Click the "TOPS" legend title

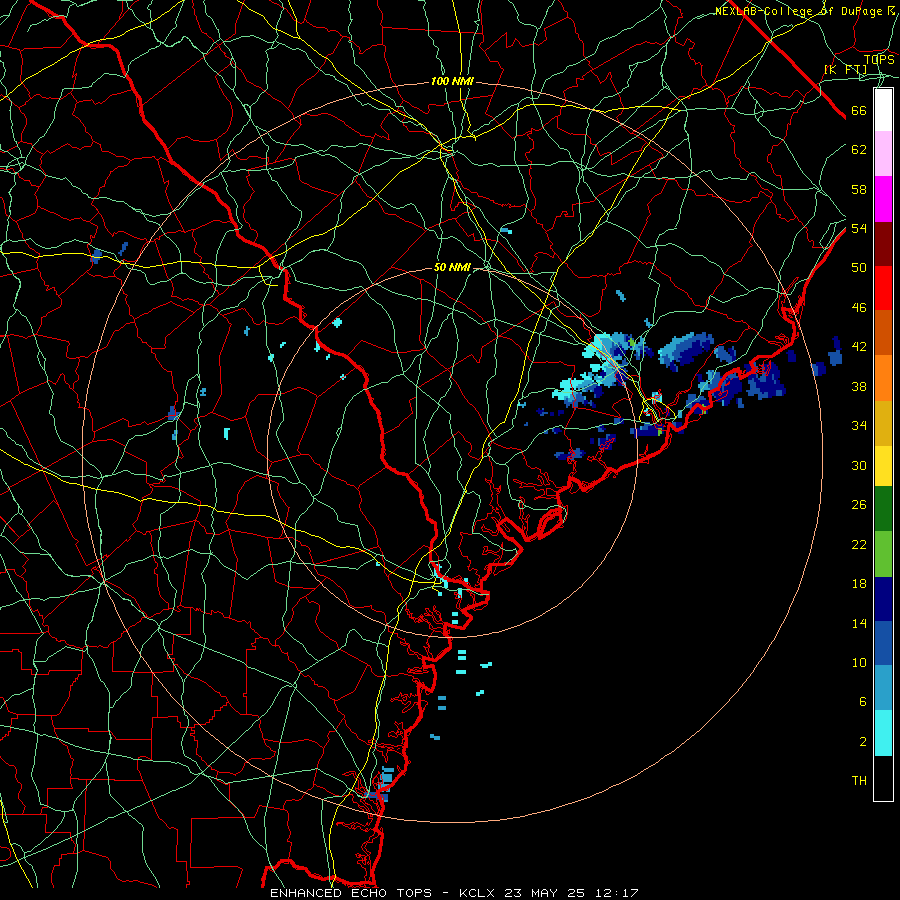pyautogui.click(x=879, y=59)
